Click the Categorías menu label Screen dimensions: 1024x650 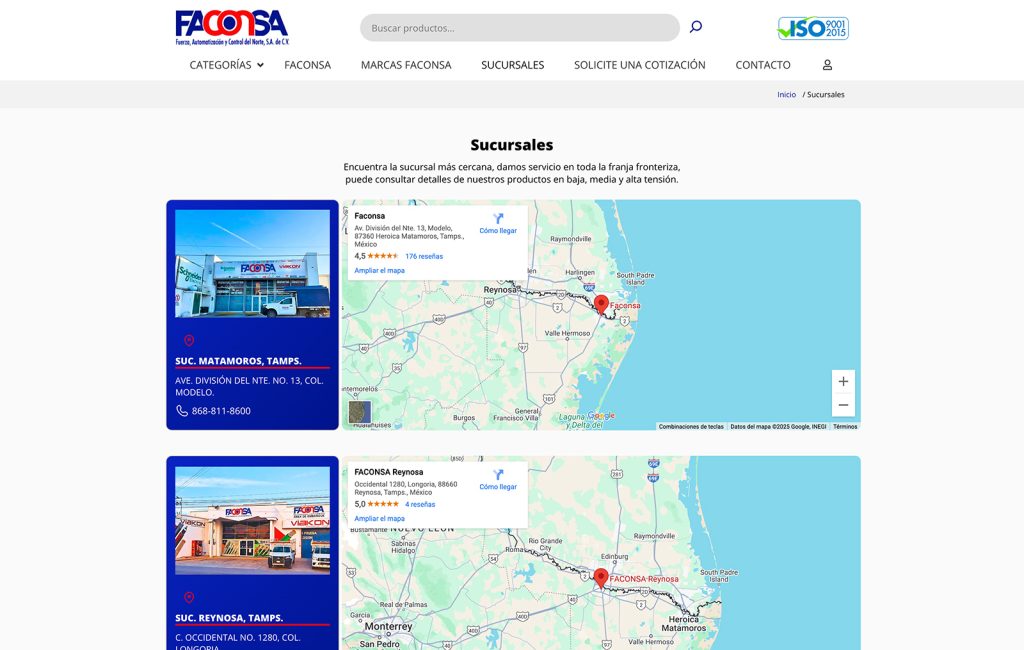click(x=220, y=65)
